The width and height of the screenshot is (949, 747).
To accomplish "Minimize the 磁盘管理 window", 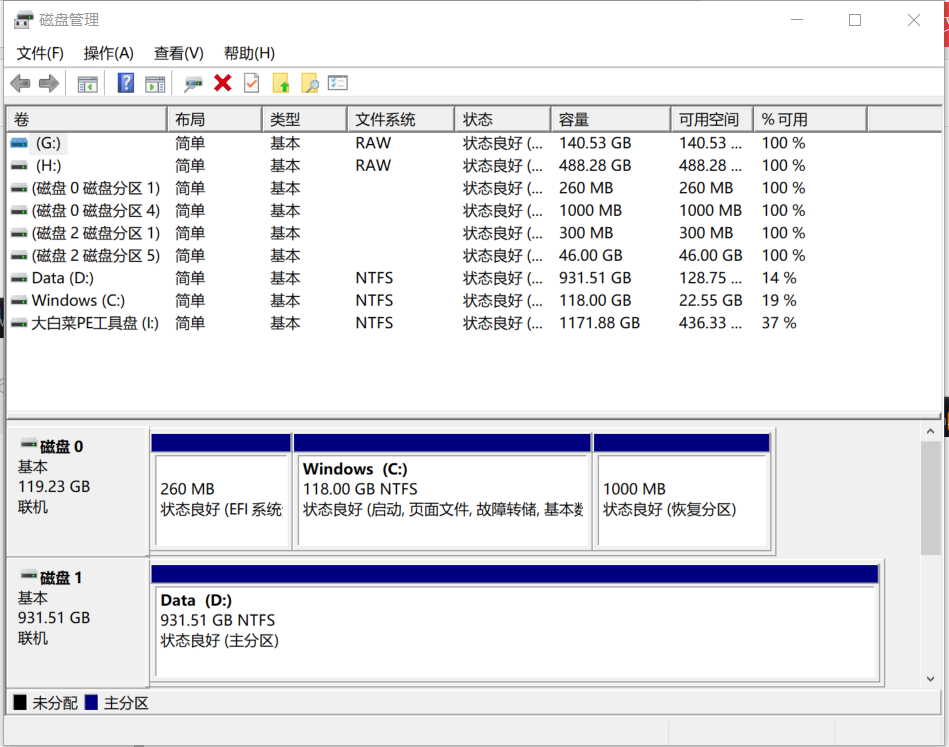I will pos(797,20).
